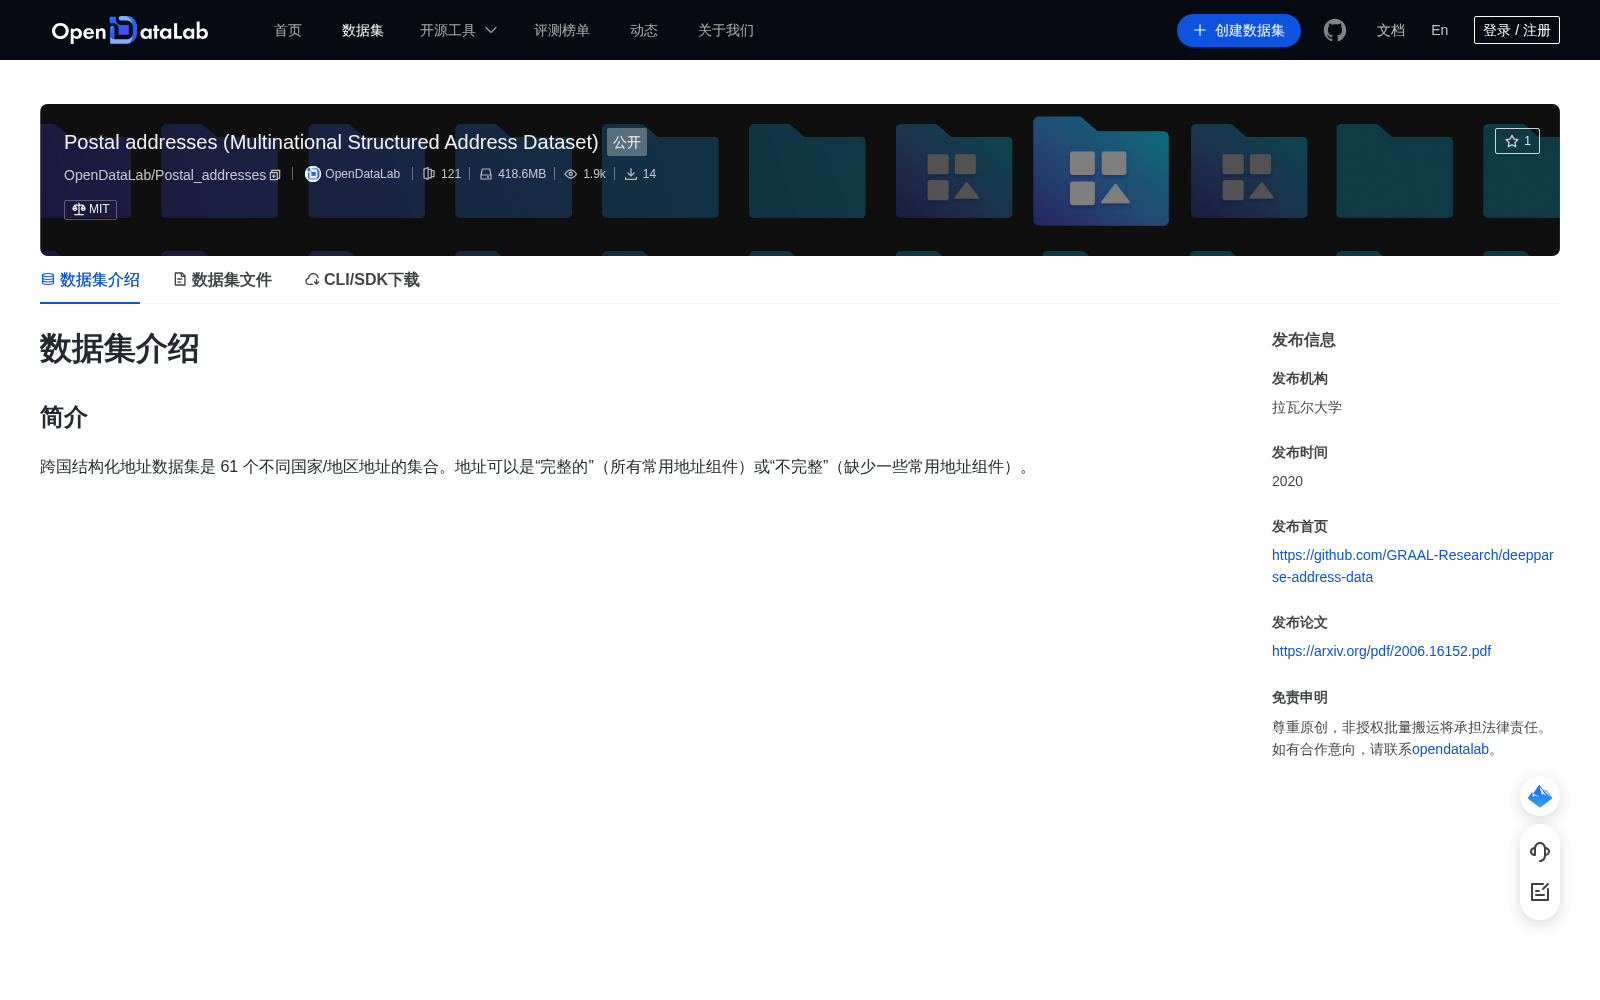Click the opendatalab contact link

(1450, 749)
